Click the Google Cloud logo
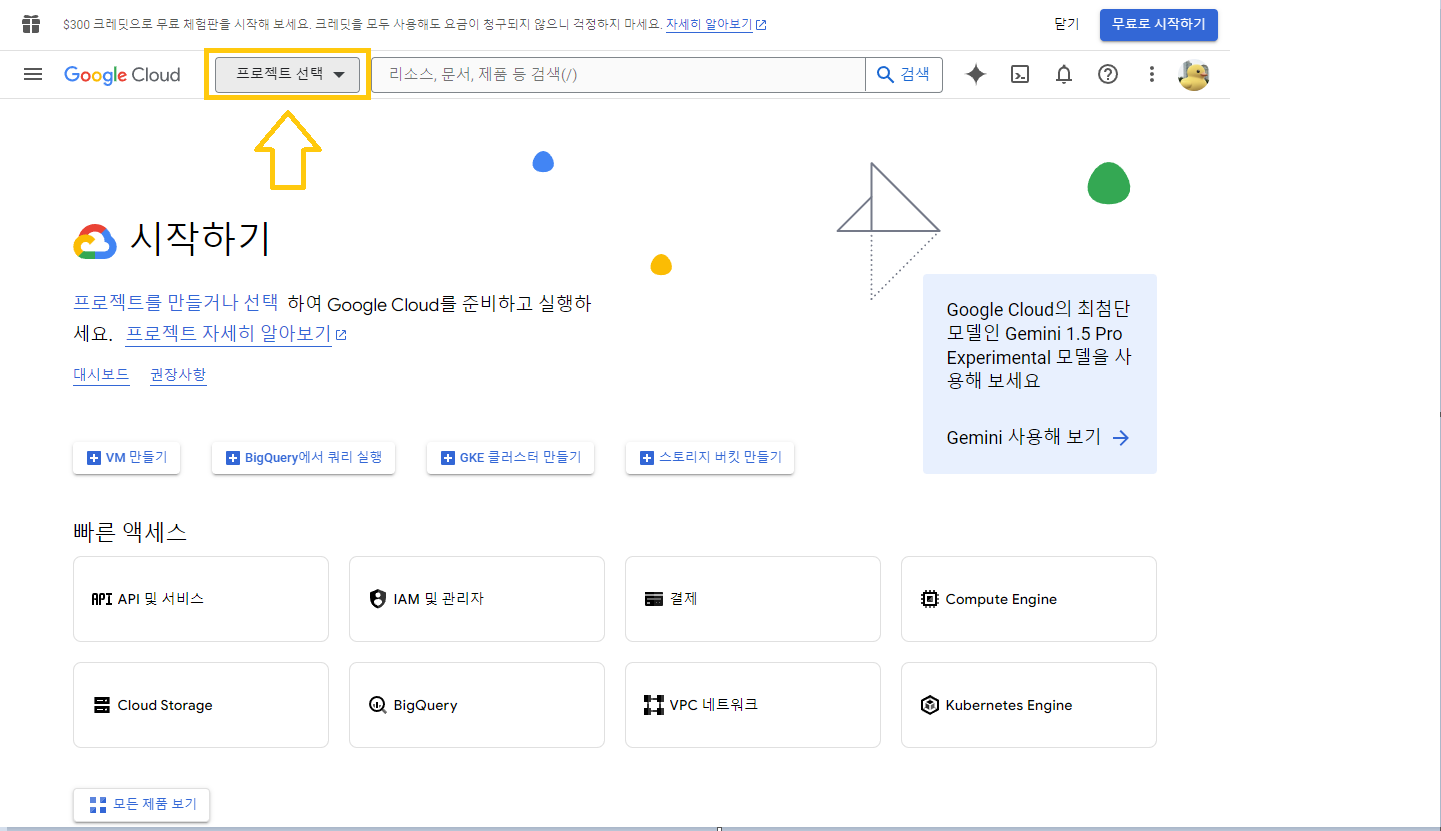The width and height of the screenshot is (1441, 831). 122,75
